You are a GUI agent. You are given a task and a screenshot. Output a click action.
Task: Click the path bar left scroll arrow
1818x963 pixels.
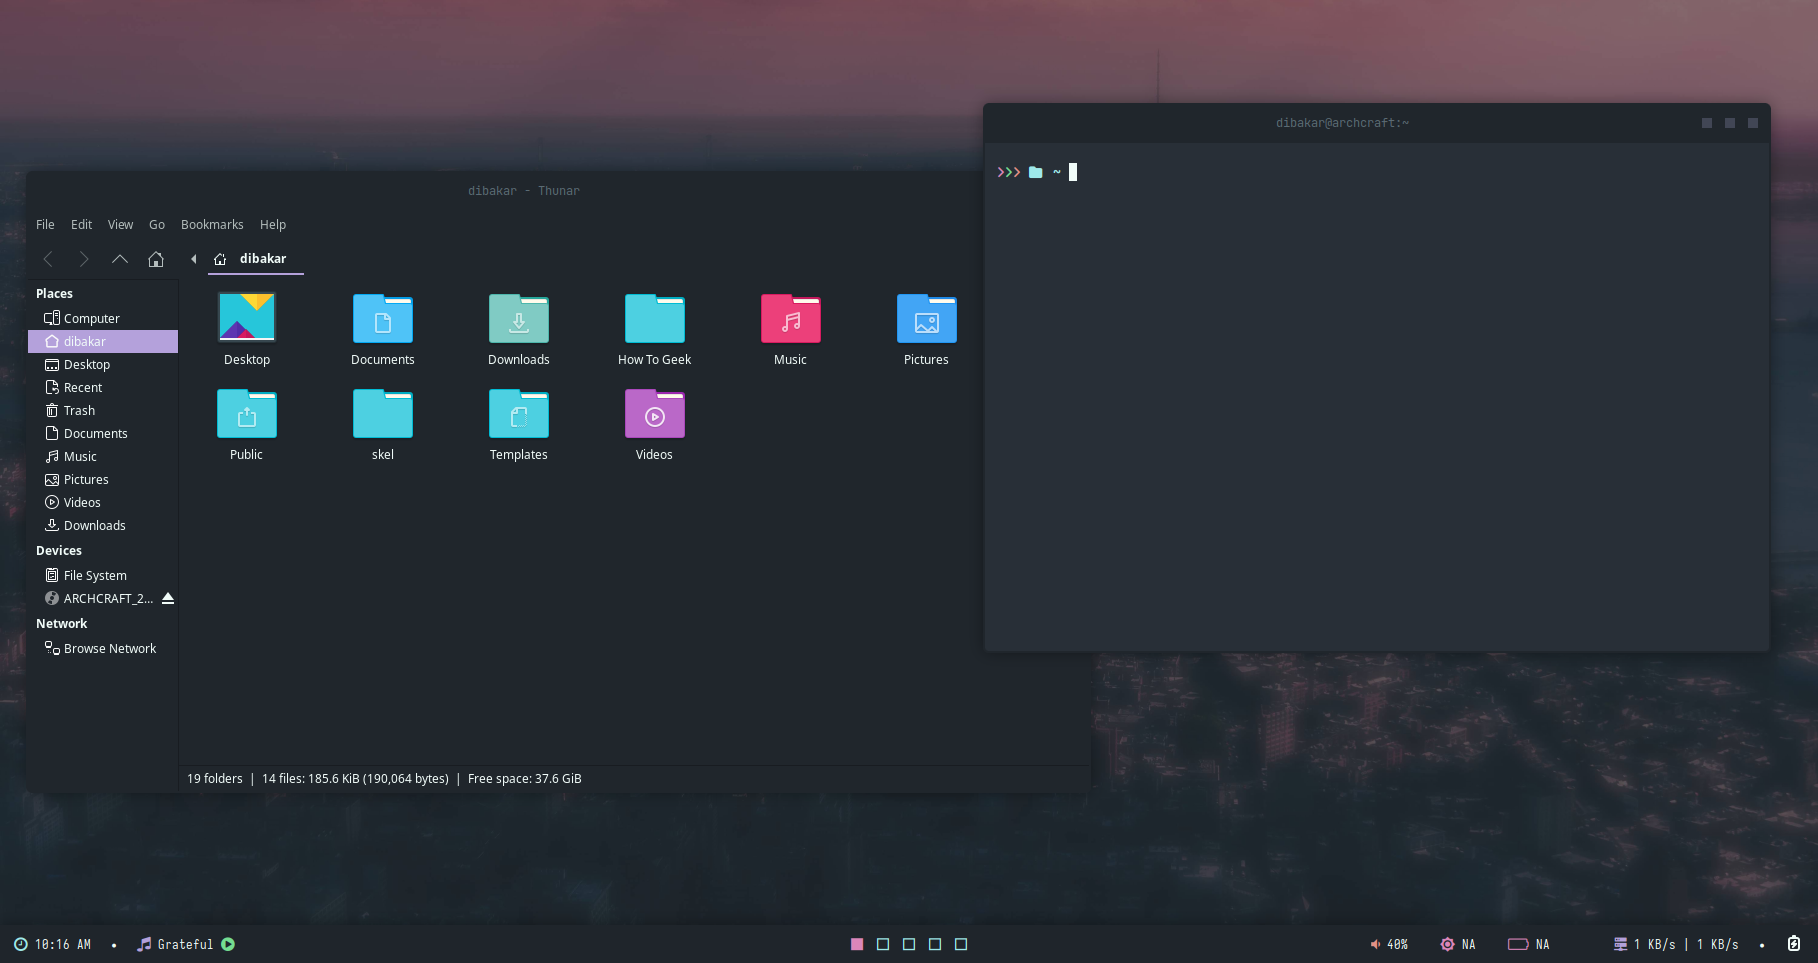193,259
